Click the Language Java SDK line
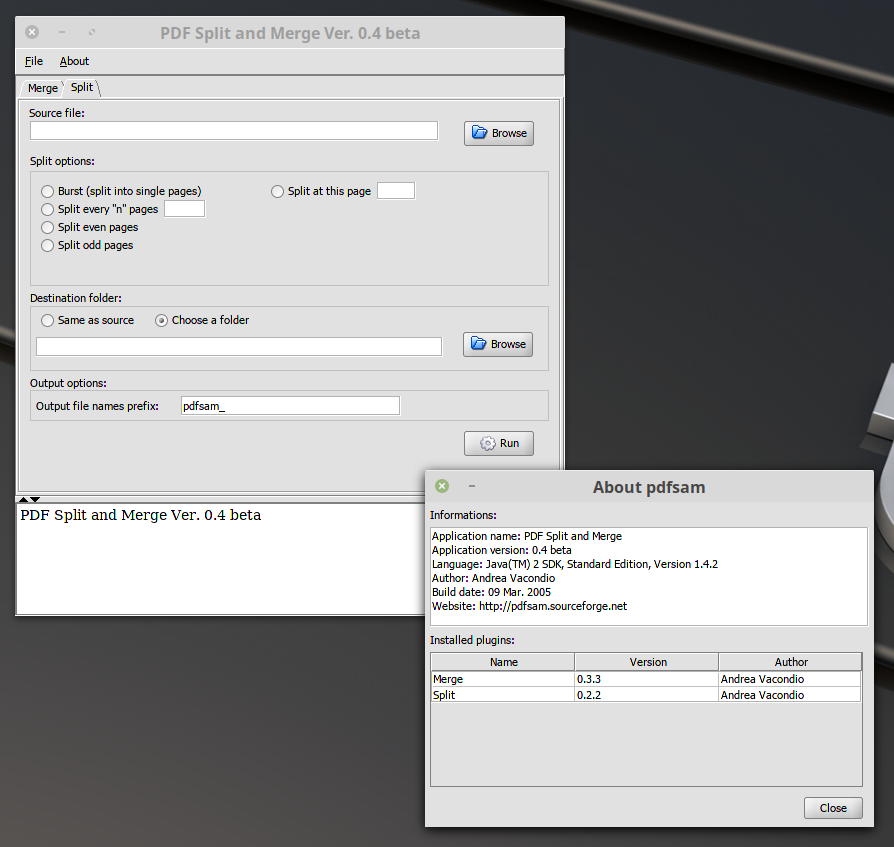Screen dimensions: 894x847 575,564
